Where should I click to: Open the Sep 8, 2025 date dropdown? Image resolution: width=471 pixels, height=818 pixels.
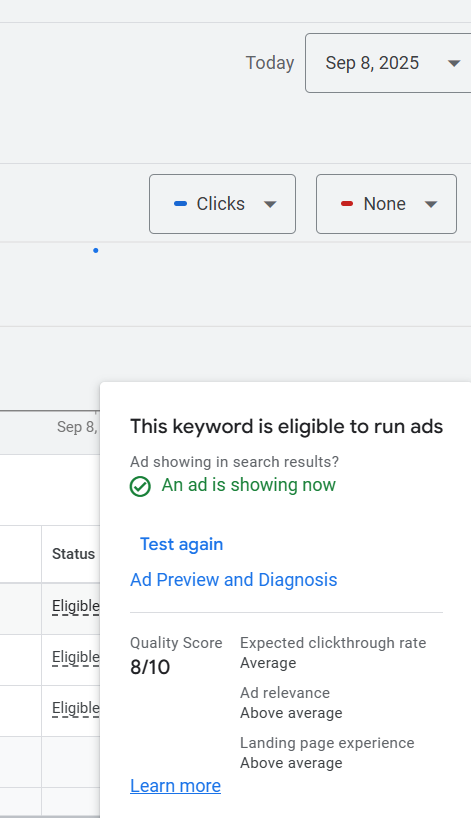tap(388, 63)
